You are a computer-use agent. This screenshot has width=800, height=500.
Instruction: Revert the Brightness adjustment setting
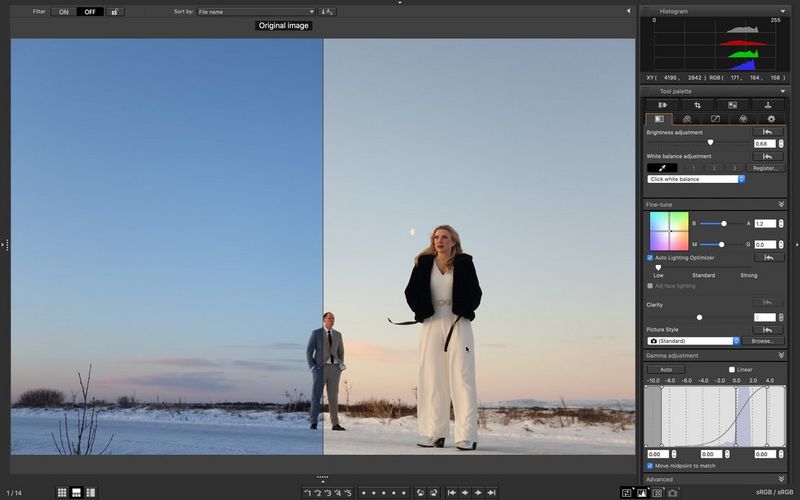[767, 132]
